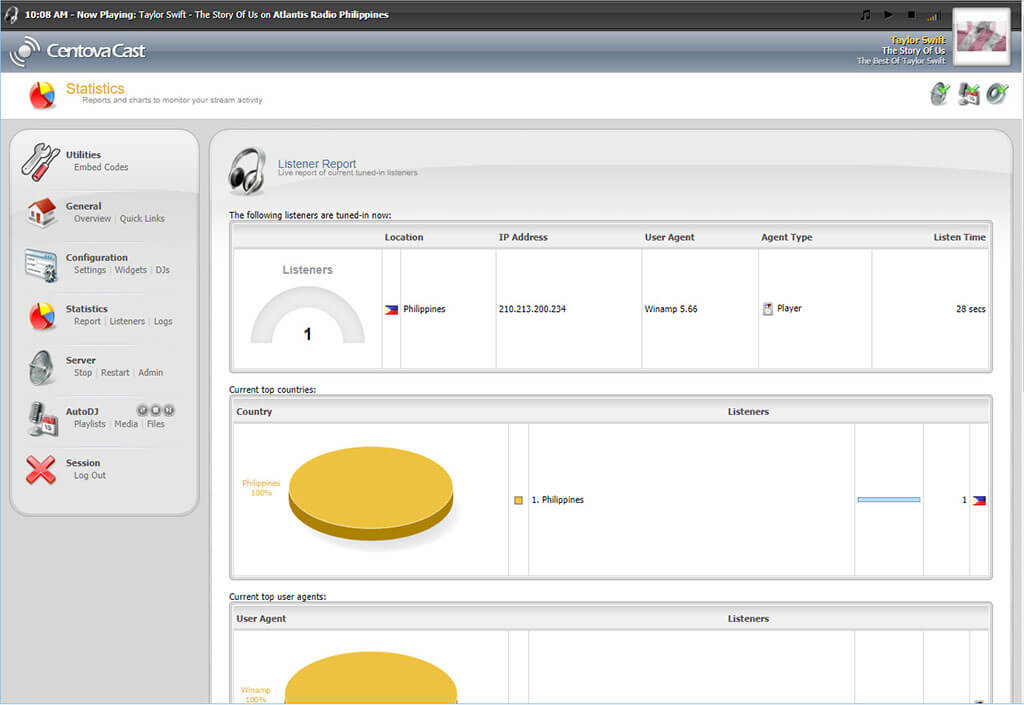Click the yellow Philippines country pie chart

(371, 494)
